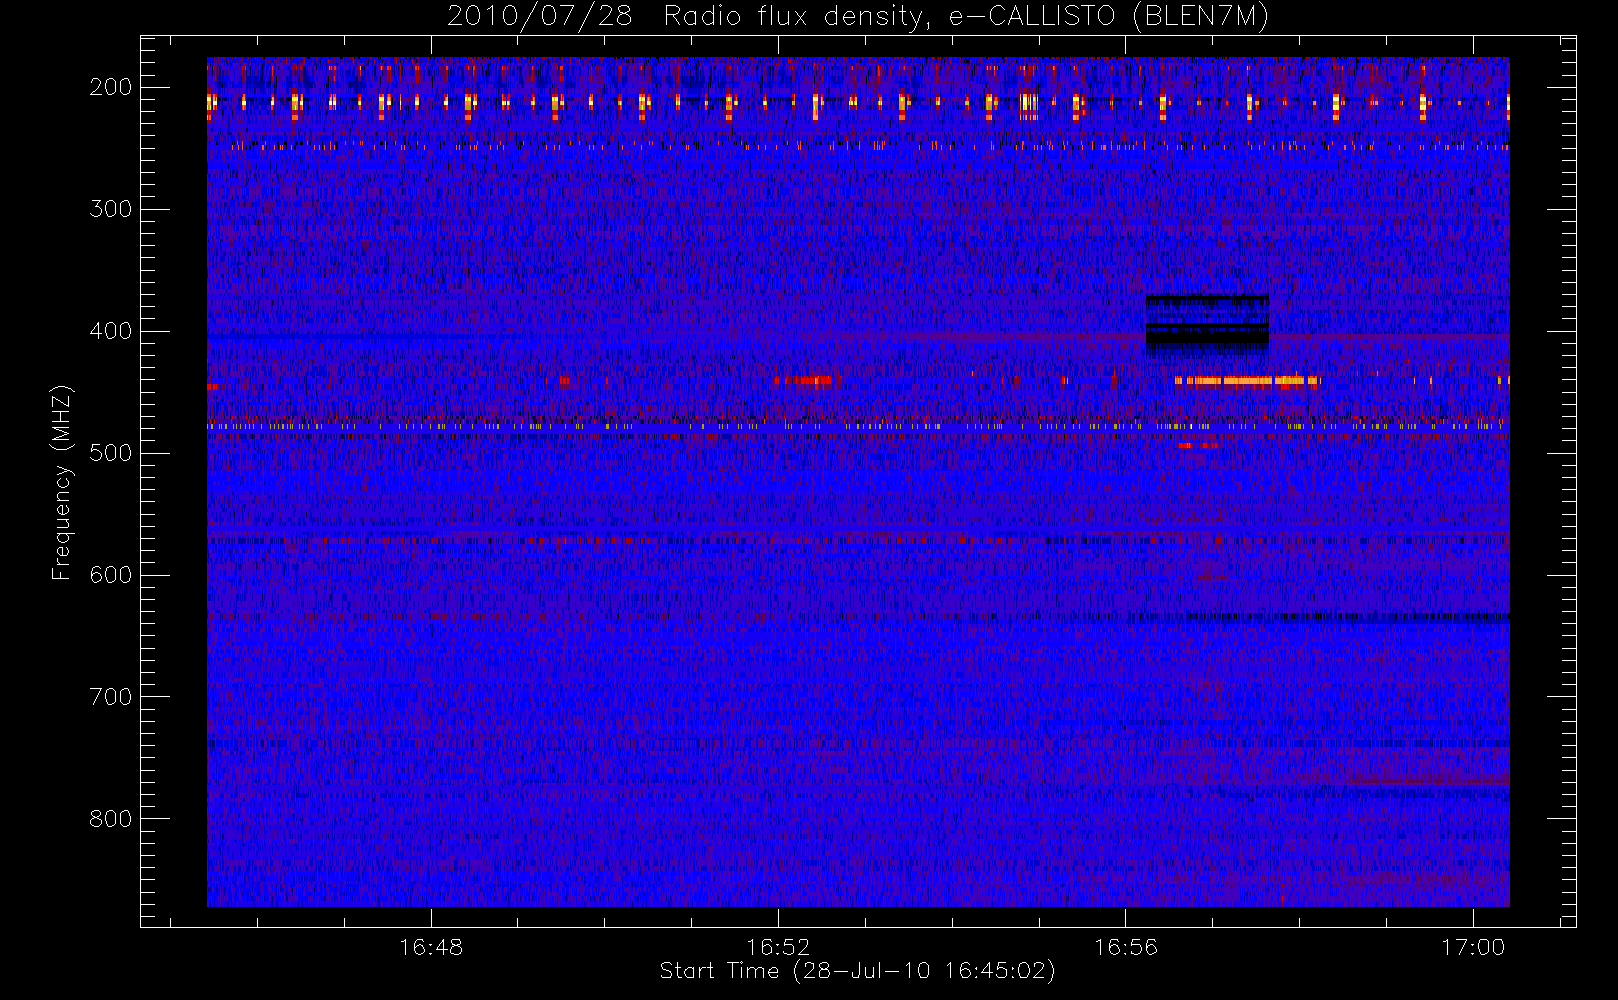Click the 16:52 time tick label

(778, 947)
